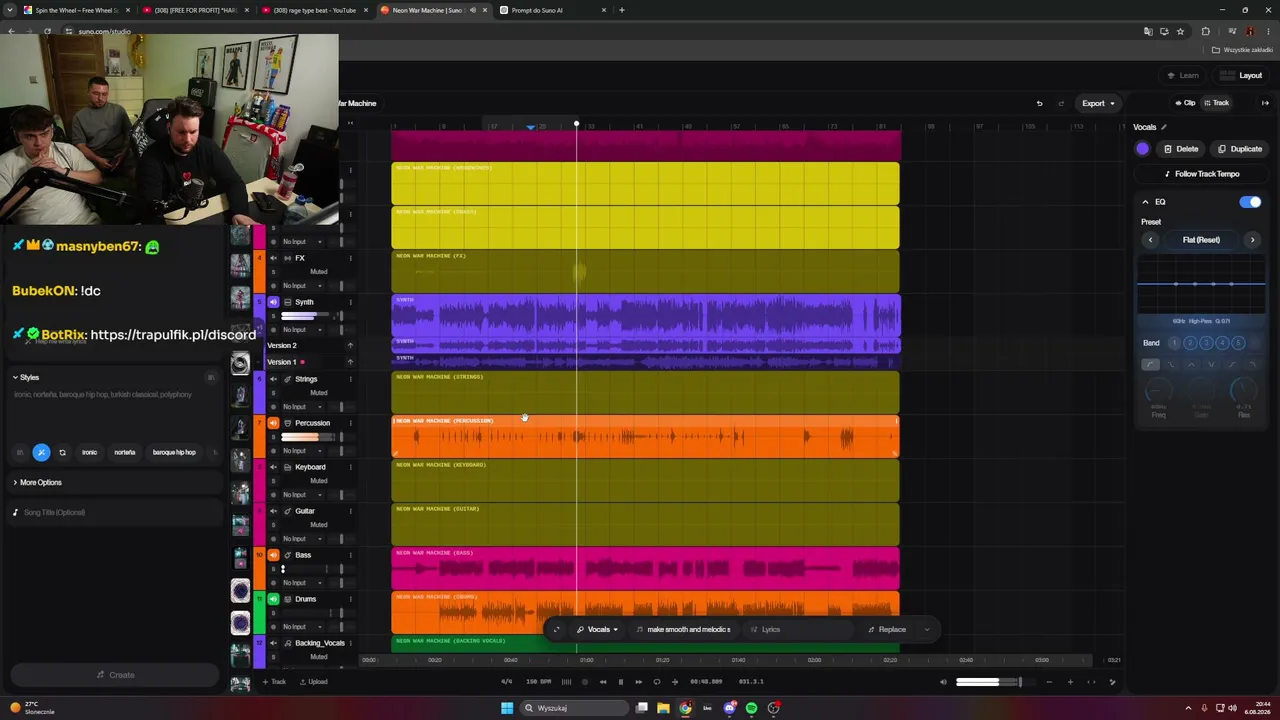The image size is (1280, 720).
Task: Collapse the right side panel
Action: (x=1265, y=103)
